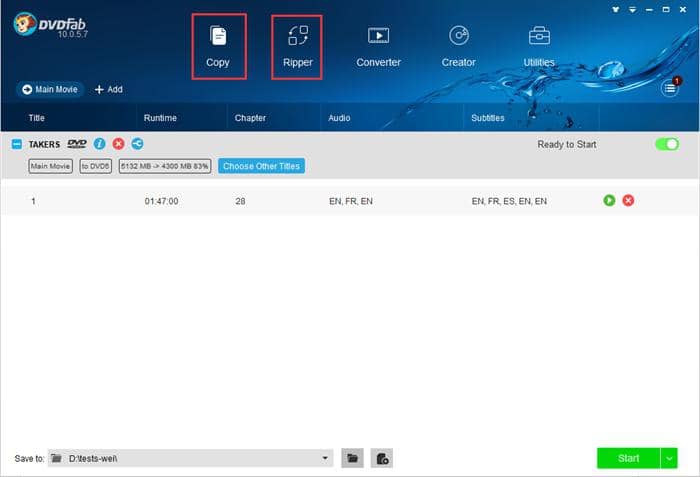The height and width of the screenshot is (477, 700).
Task: Browse for output folder
Action: (352, 458)
